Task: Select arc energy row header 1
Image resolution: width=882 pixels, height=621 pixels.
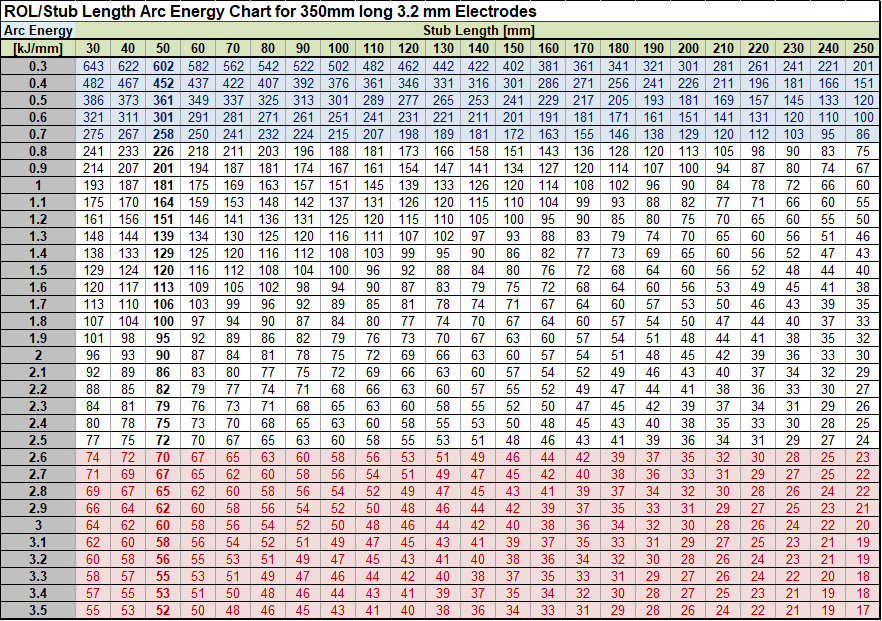Action: point(38,186)
